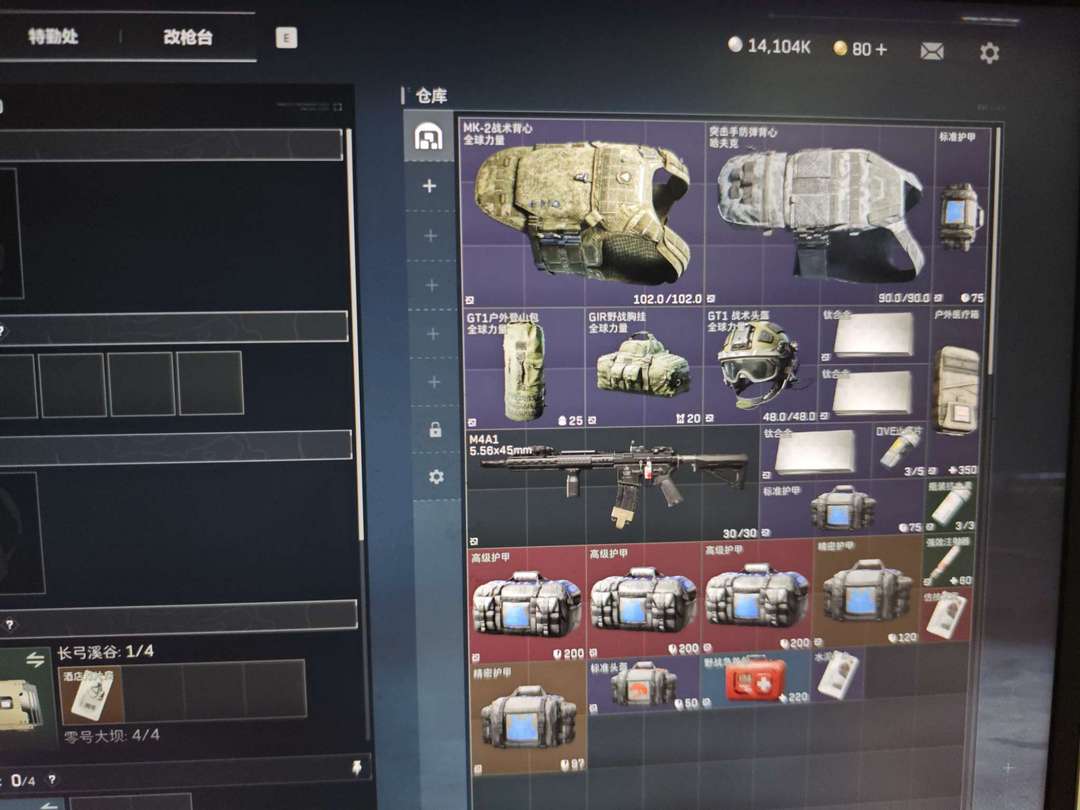Click the pin icon at panel bottom right
Image resolution: width=1080 pixels, height=810 pixels.
355,766
